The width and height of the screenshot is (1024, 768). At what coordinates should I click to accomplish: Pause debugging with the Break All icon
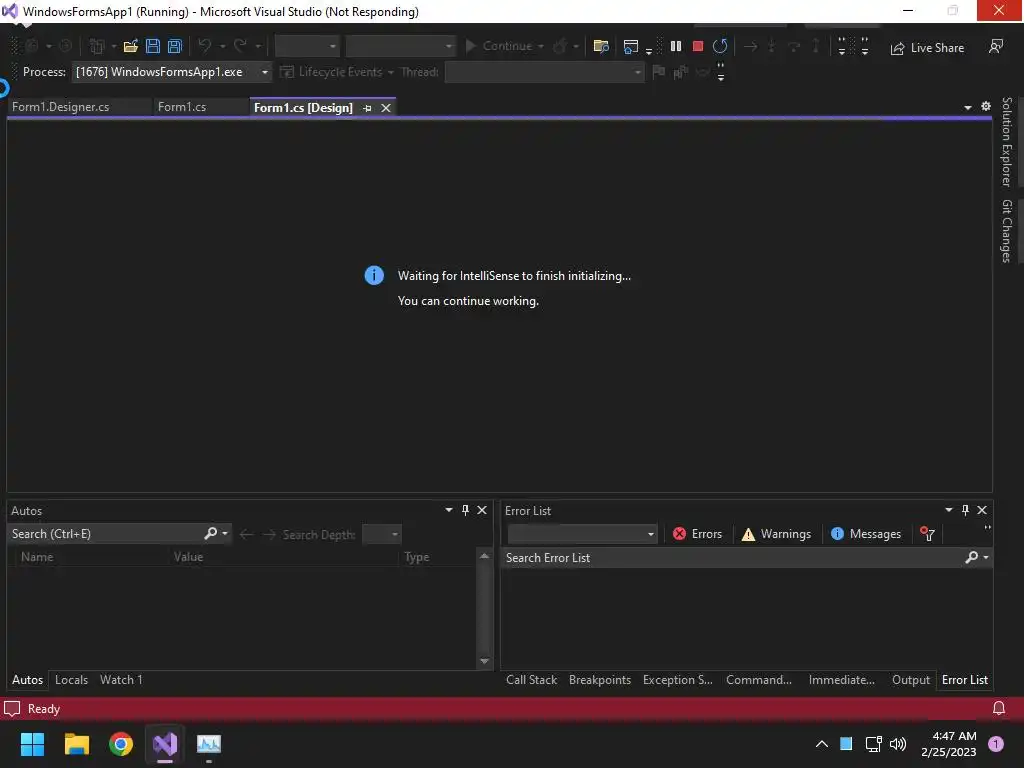click(676, 46)
